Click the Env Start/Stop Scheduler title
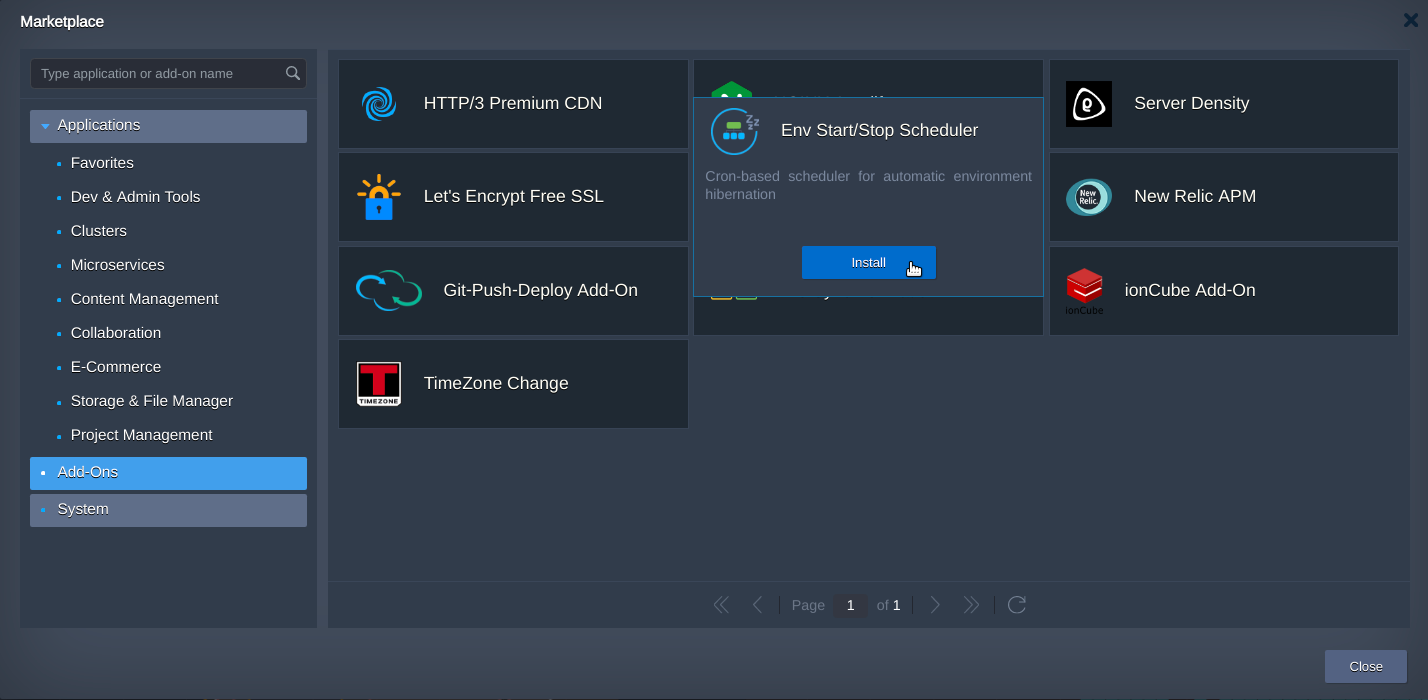The image size is (1428, 700). click(x=880, y=131)
